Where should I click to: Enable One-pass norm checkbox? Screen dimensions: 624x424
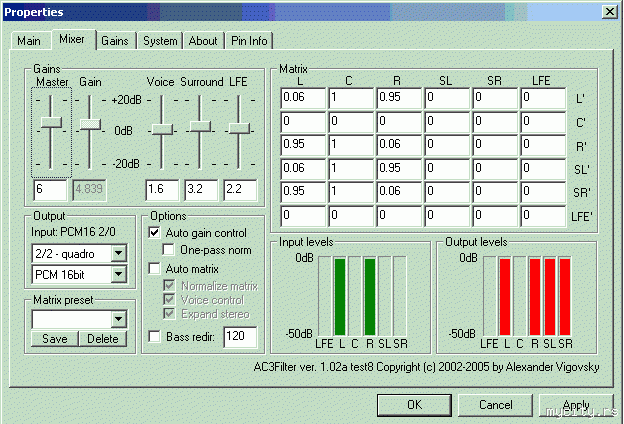pos(168,250)
